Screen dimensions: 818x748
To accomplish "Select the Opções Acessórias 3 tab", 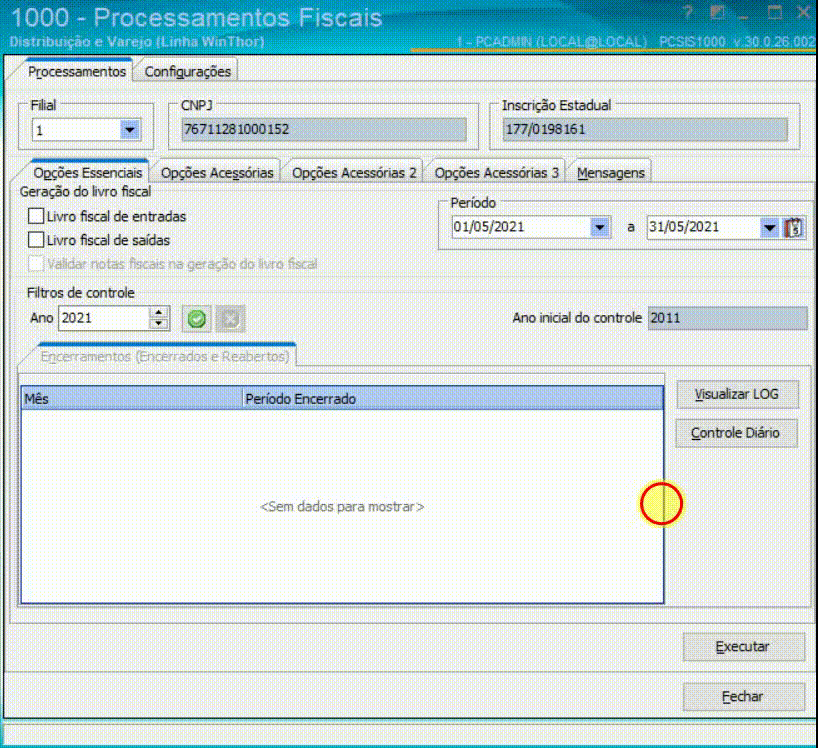I will (497, 173).
